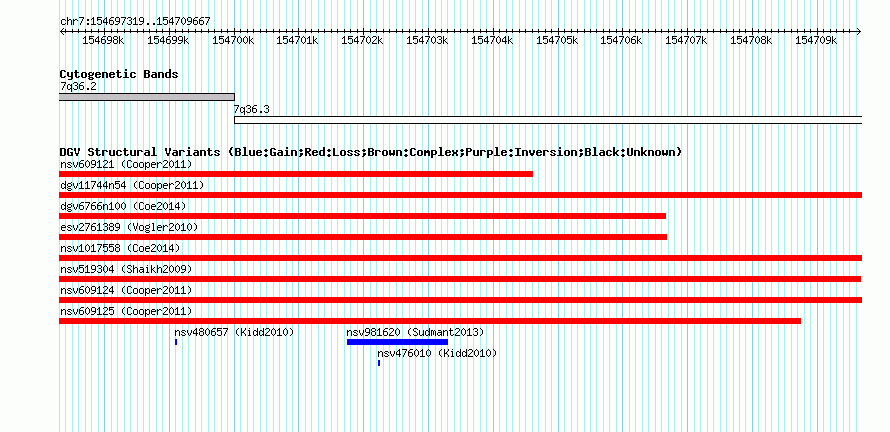The image size is (890, 432).
Task: Select the red loss bar for nsv609121
Action: [x=296, y=174]
